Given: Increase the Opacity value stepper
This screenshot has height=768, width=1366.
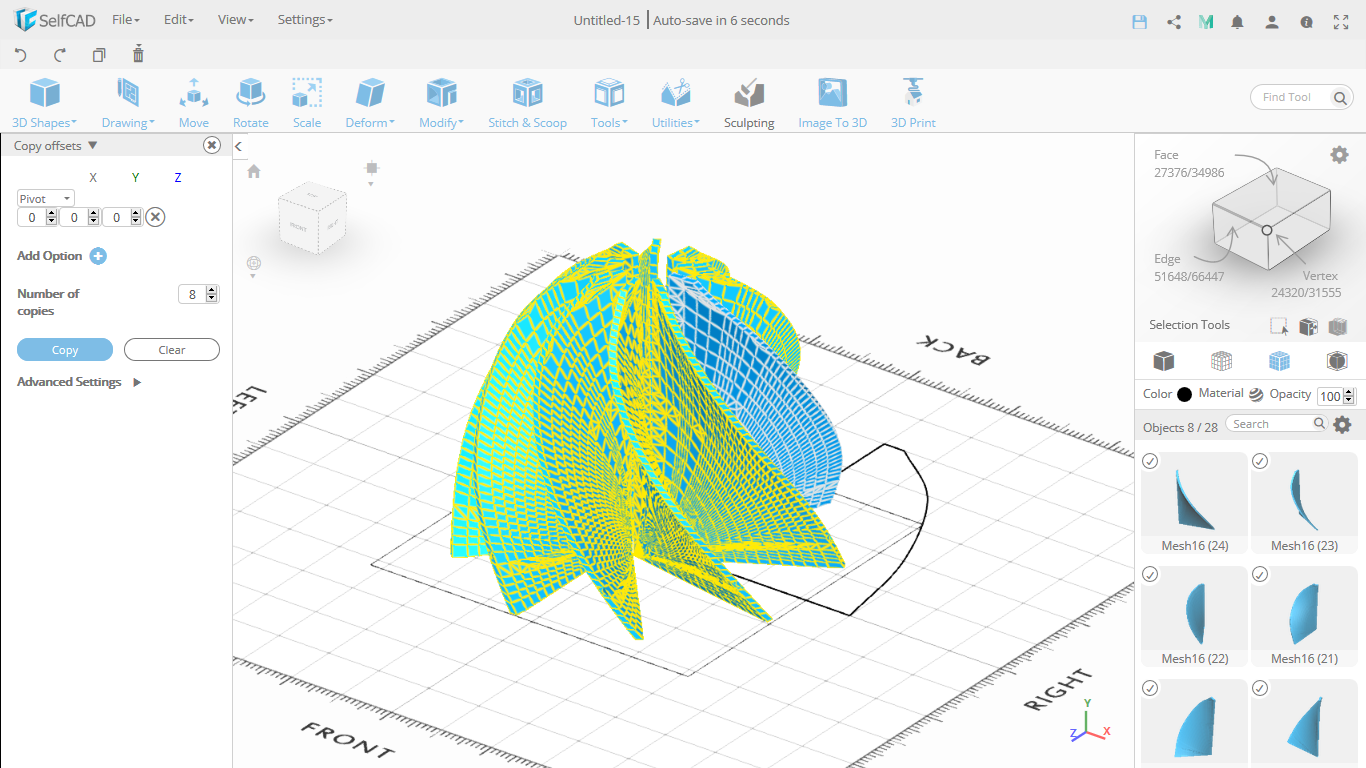Looking at the screenshot, I should (x=1348, y=392).
